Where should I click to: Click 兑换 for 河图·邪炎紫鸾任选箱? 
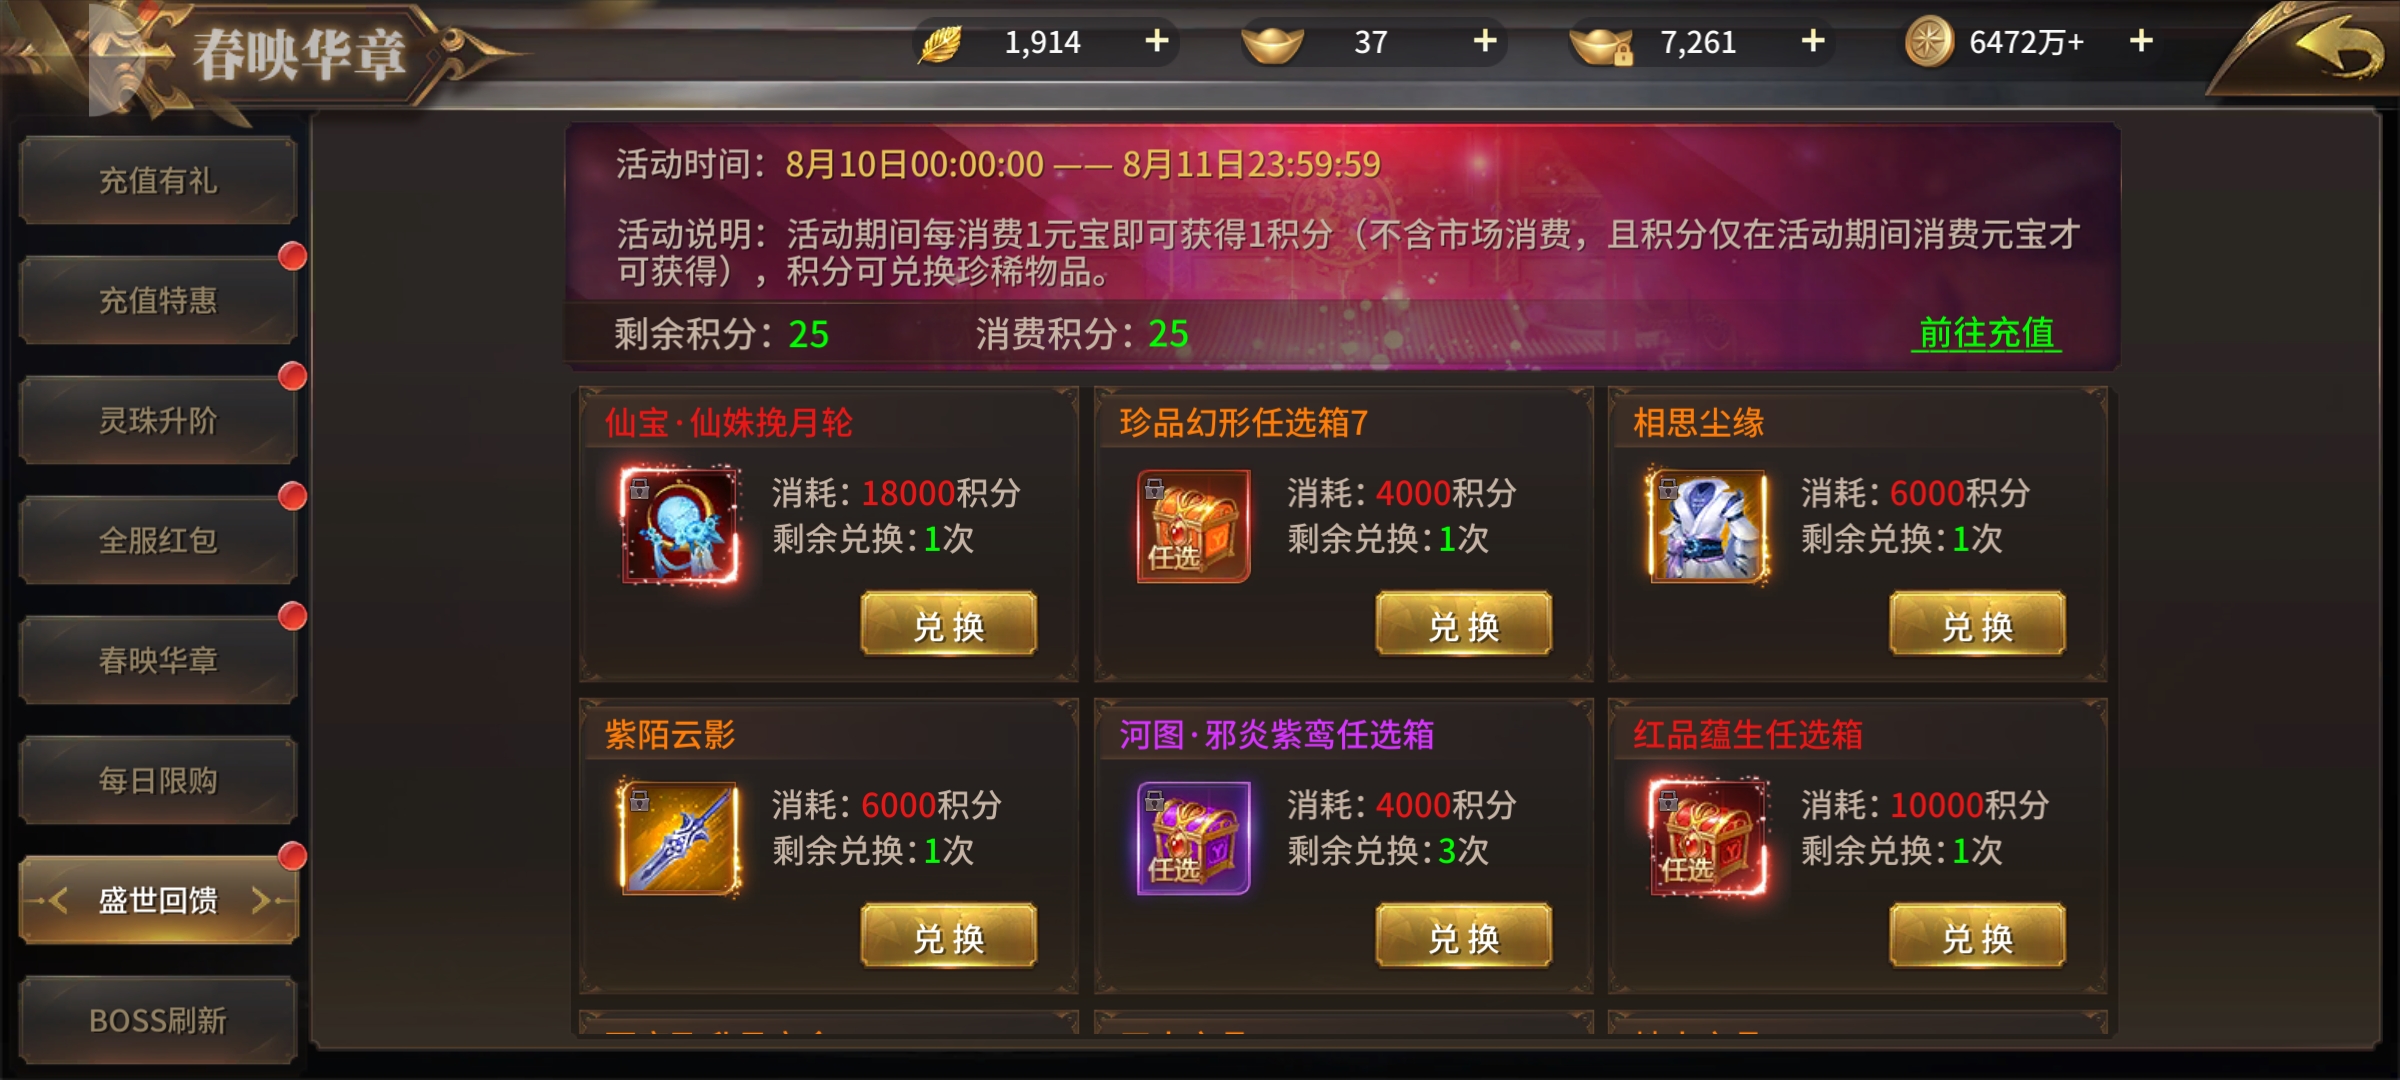click(x=1463, y=938)
